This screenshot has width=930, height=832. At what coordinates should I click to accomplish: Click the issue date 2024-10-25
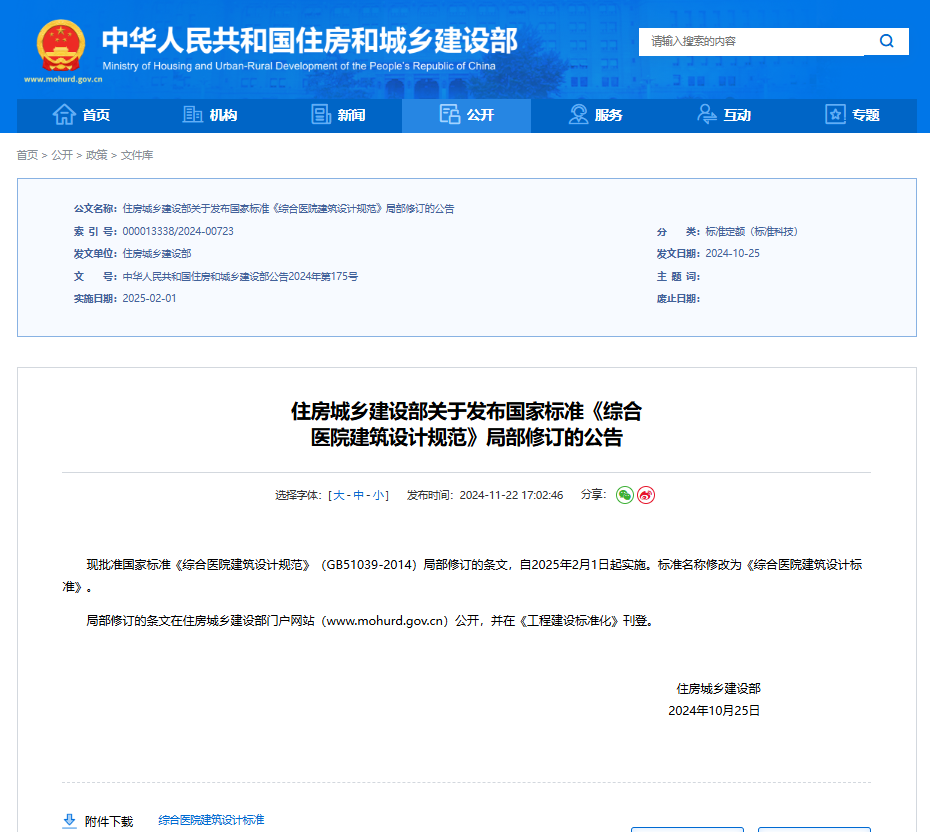coord(732,253)
